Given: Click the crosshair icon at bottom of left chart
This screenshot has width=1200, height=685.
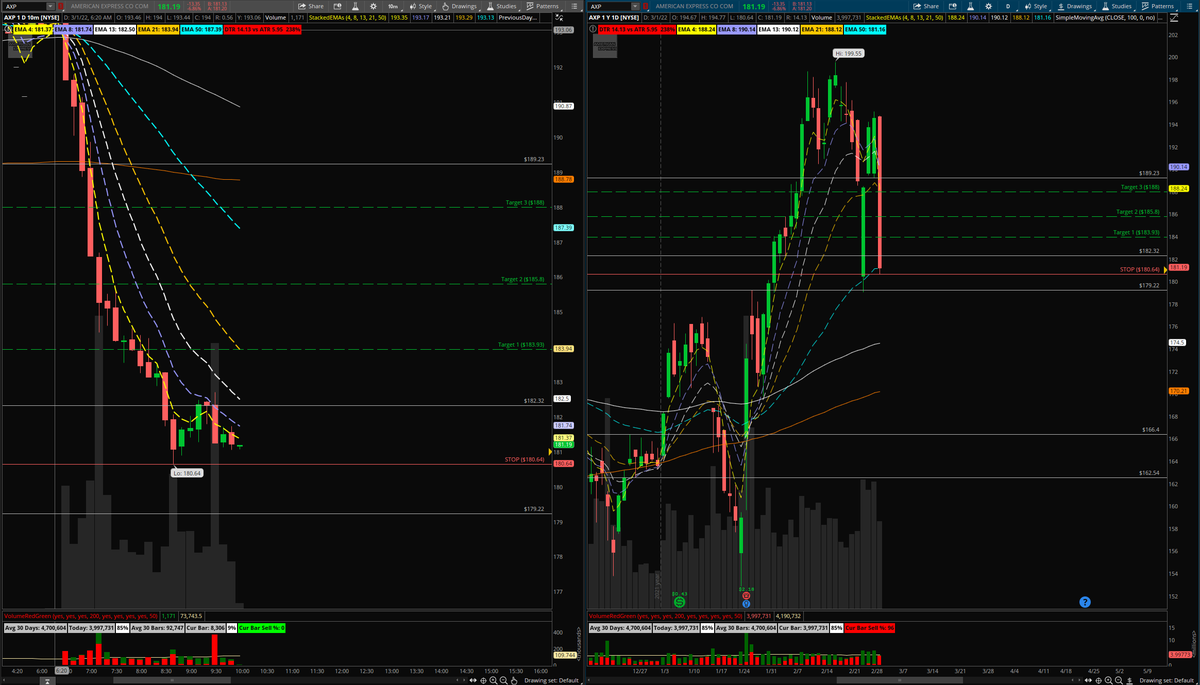Looking at the screenshot, I should click(483, 681).
